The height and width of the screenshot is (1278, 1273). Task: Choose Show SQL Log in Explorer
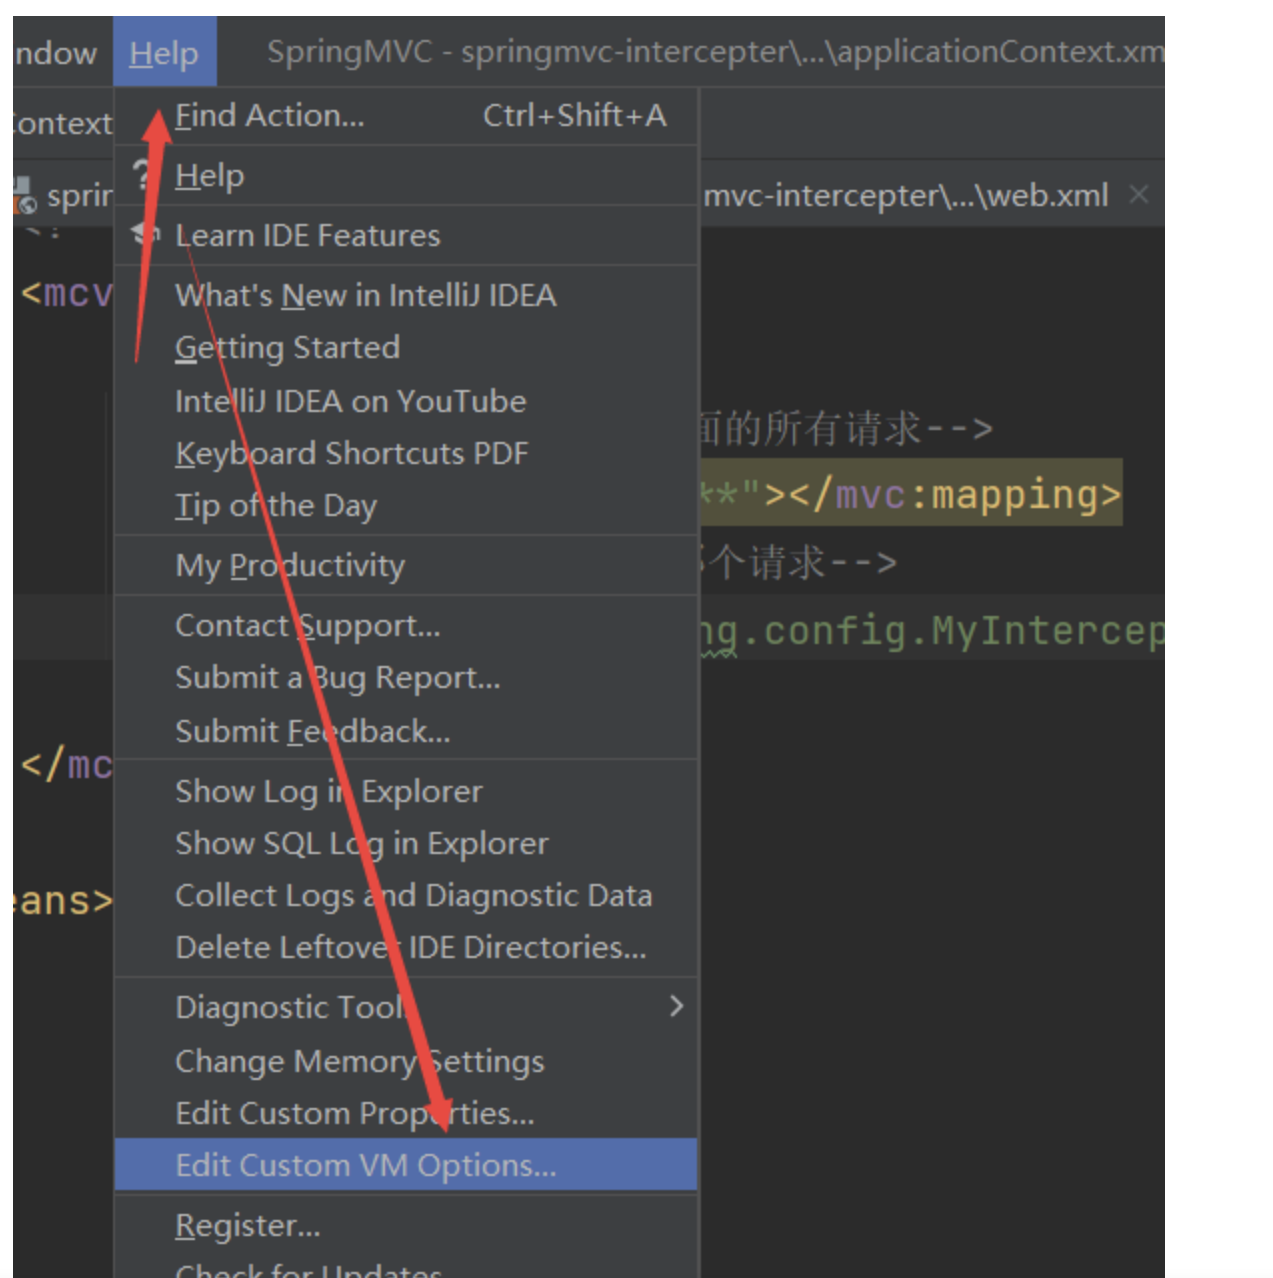[406, 844]
